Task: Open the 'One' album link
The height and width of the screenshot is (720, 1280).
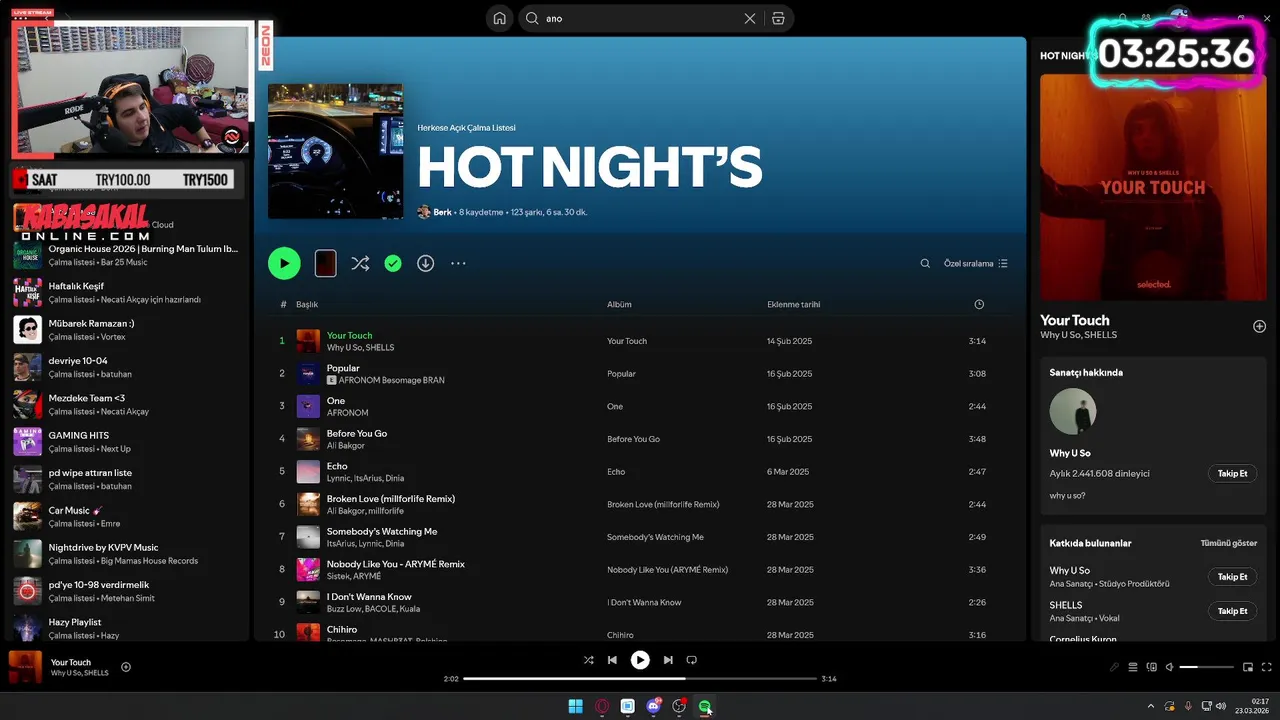Action: click(615, 406)
